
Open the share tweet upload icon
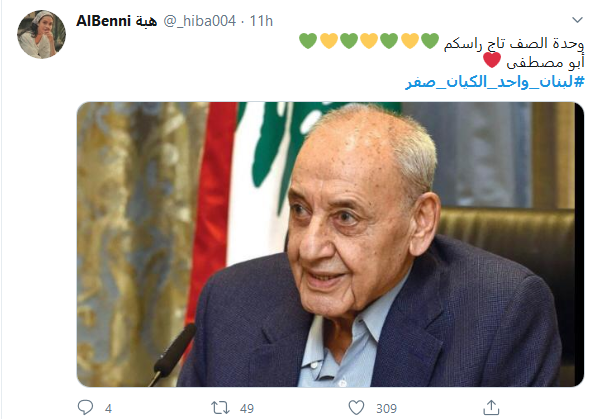tap(491, 407)
